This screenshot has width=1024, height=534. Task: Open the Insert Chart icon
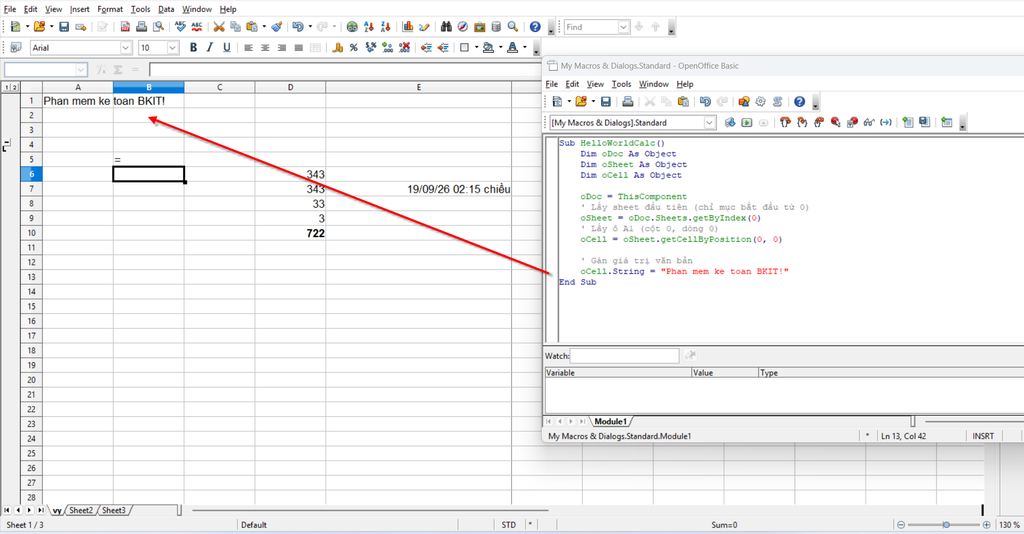point(408,27)
